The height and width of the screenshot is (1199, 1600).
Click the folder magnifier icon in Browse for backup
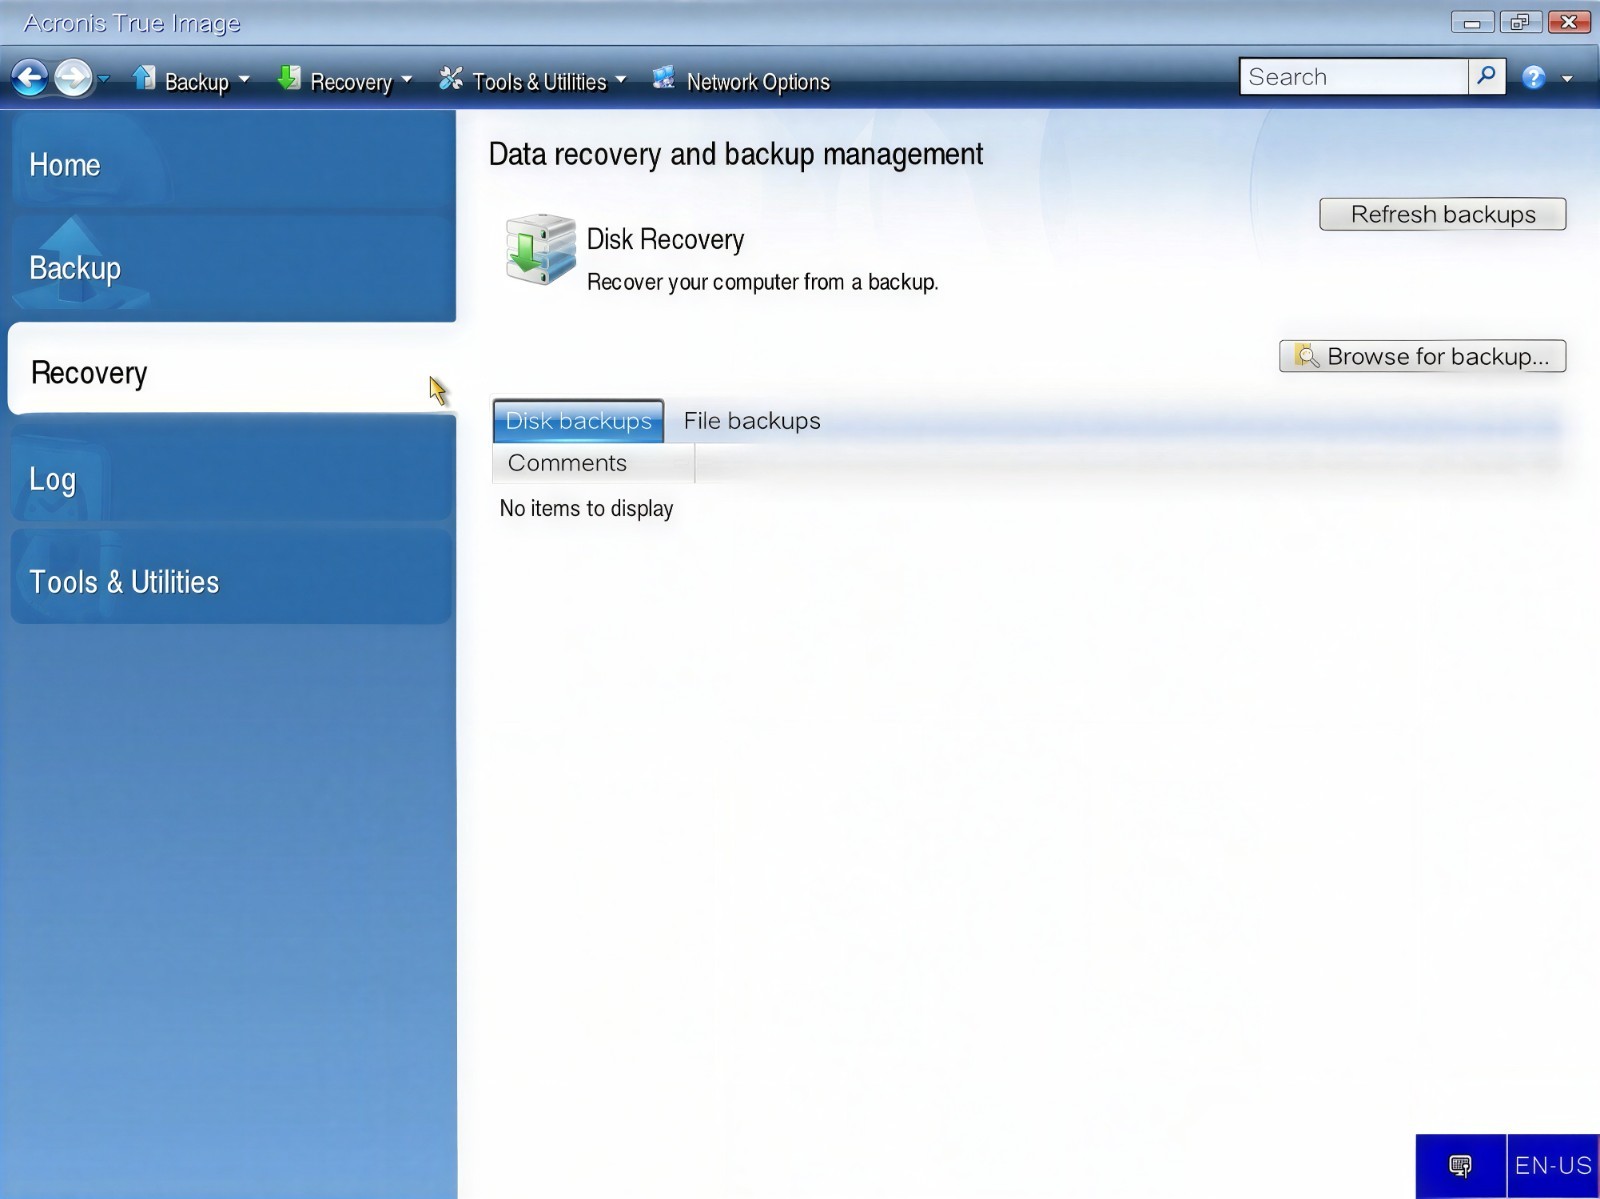tap(1306, 356)
